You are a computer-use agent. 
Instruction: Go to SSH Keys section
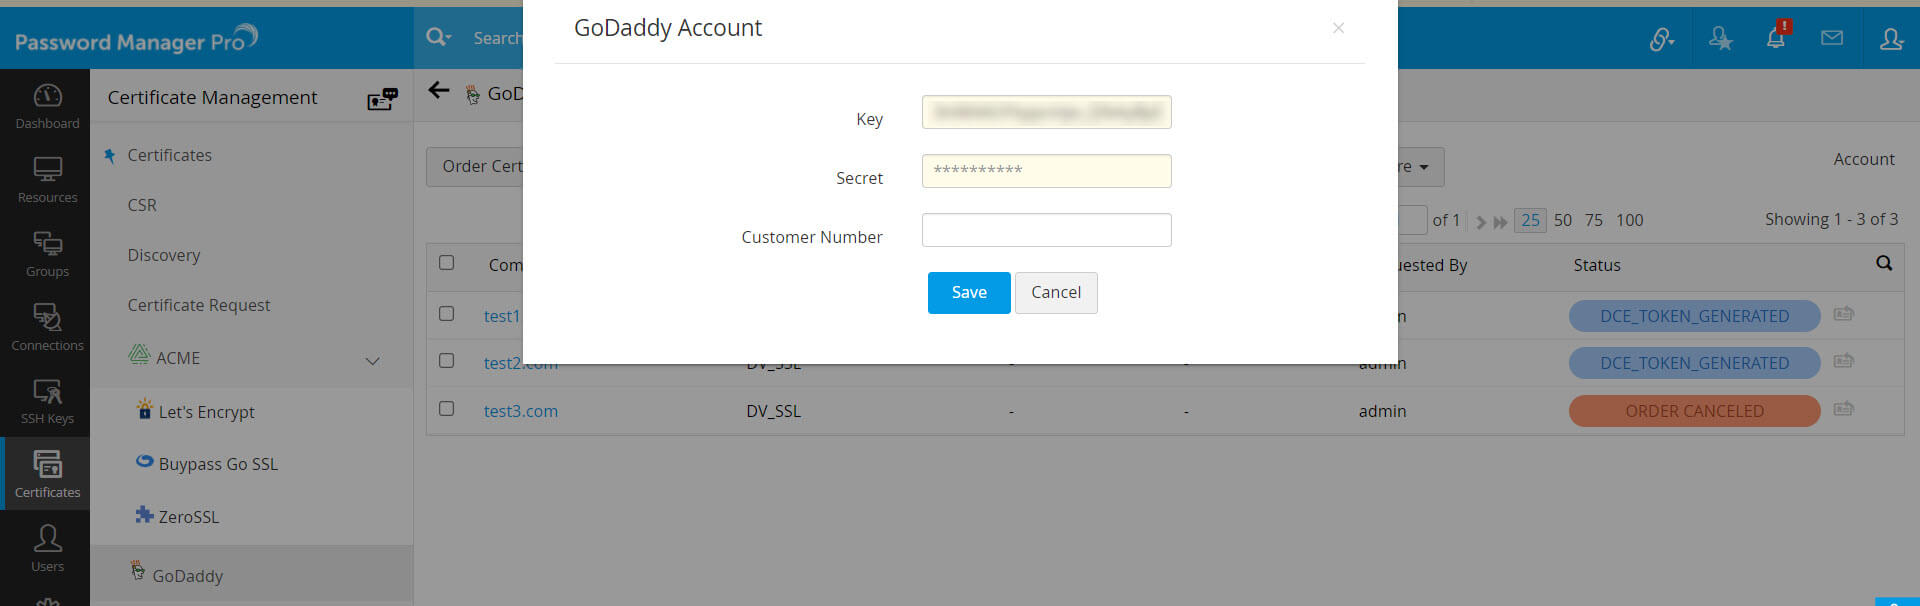click(47, 401)
